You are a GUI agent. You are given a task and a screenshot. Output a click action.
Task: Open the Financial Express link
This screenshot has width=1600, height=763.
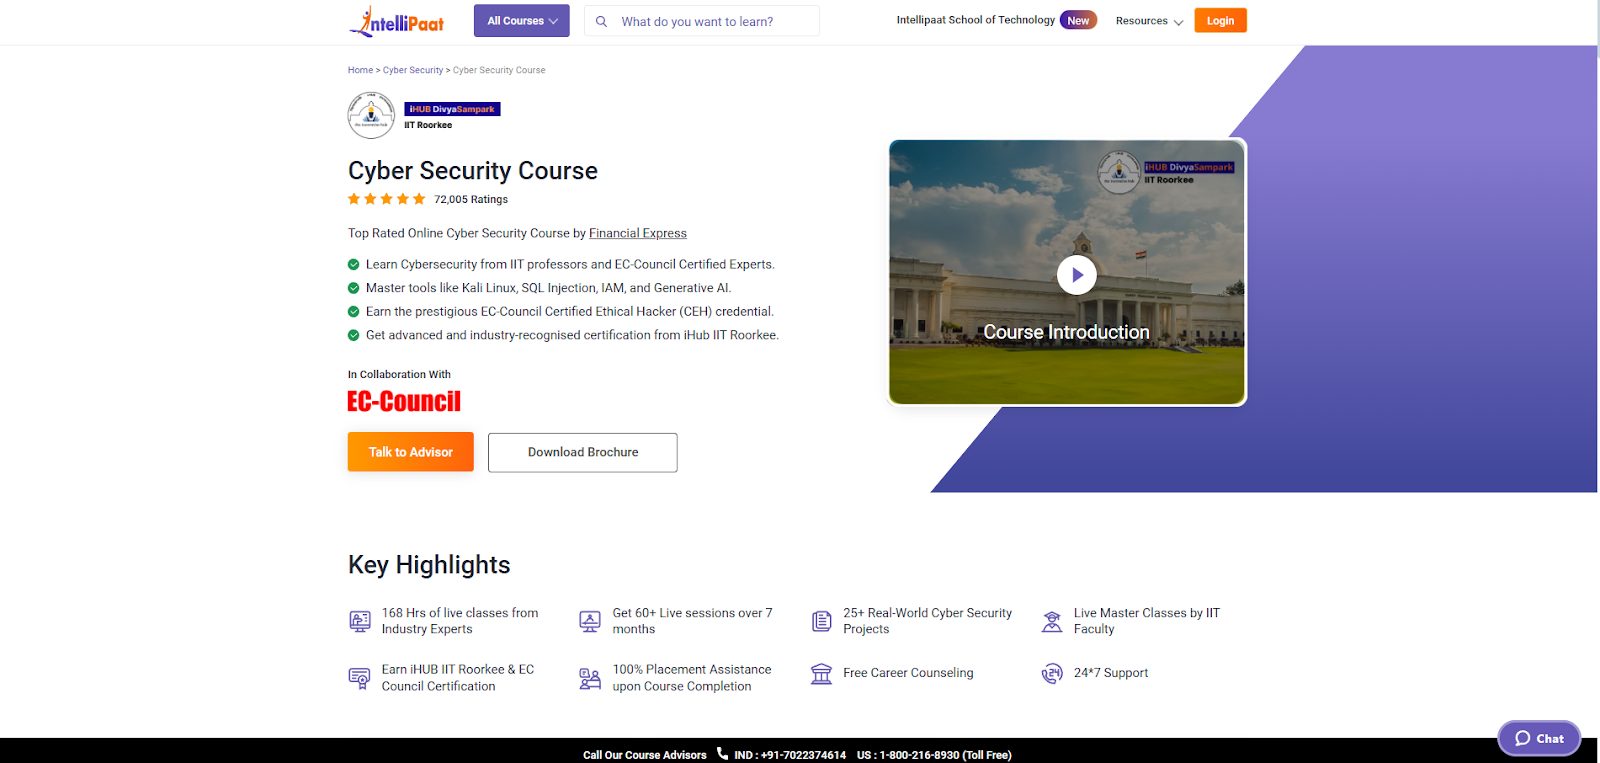coord(638,233)
